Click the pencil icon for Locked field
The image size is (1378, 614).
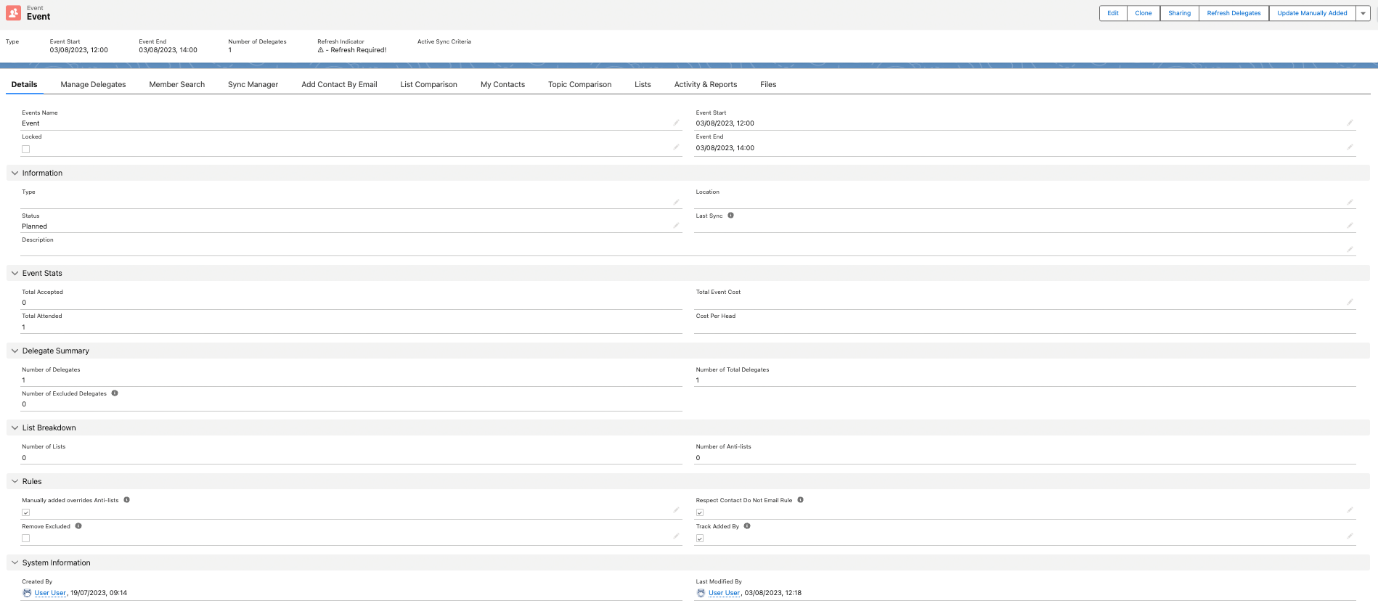[676, 147]
